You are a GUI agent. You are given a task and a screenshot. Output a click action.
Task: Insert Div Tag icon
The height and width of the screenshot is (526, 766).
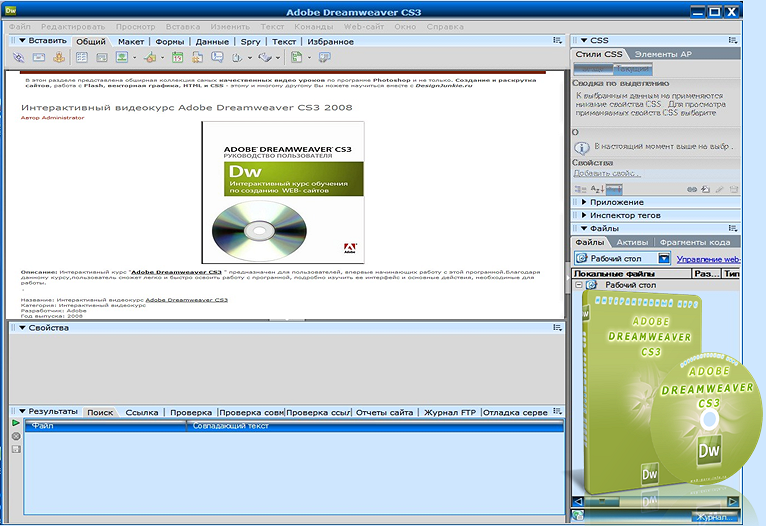(102, 58)
